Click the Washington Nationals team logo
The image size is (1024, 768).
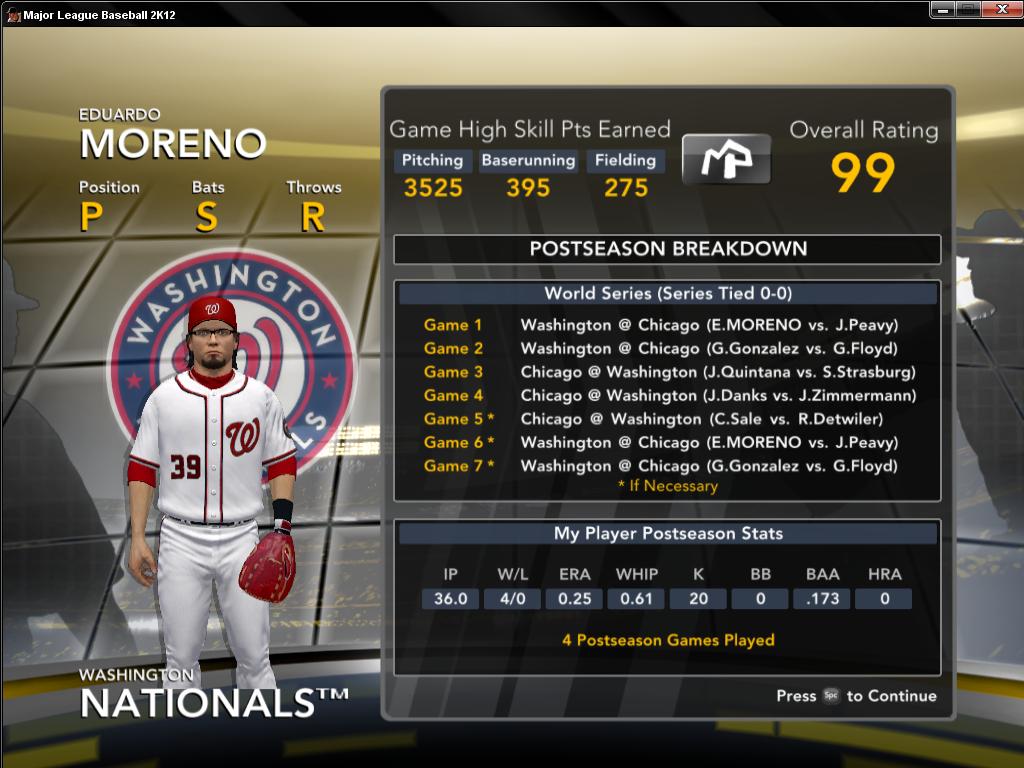tap(232, 372)
